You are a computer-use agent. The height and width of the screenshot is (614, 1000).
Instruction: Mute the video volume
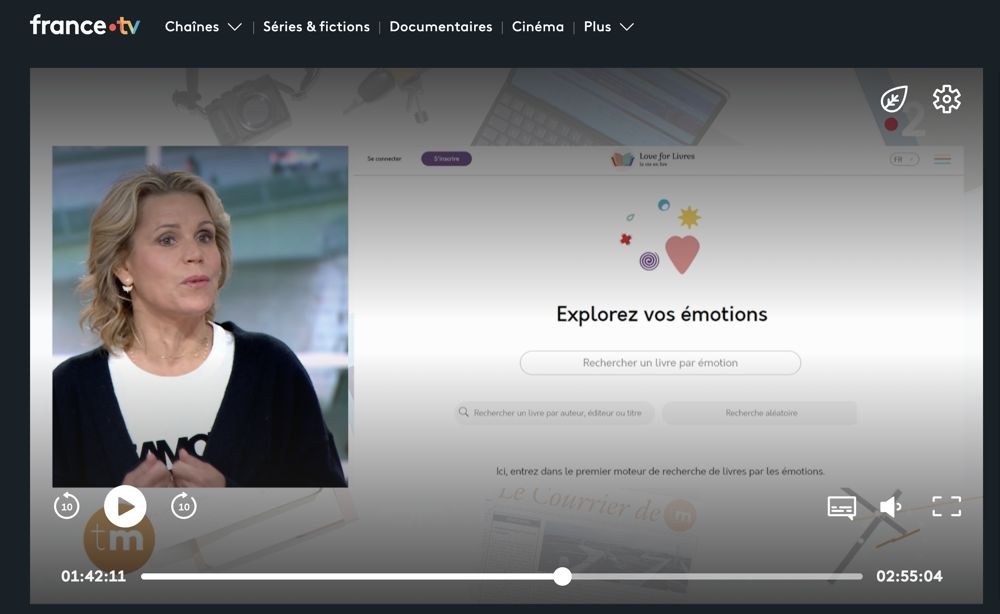[x=890, y=506]
